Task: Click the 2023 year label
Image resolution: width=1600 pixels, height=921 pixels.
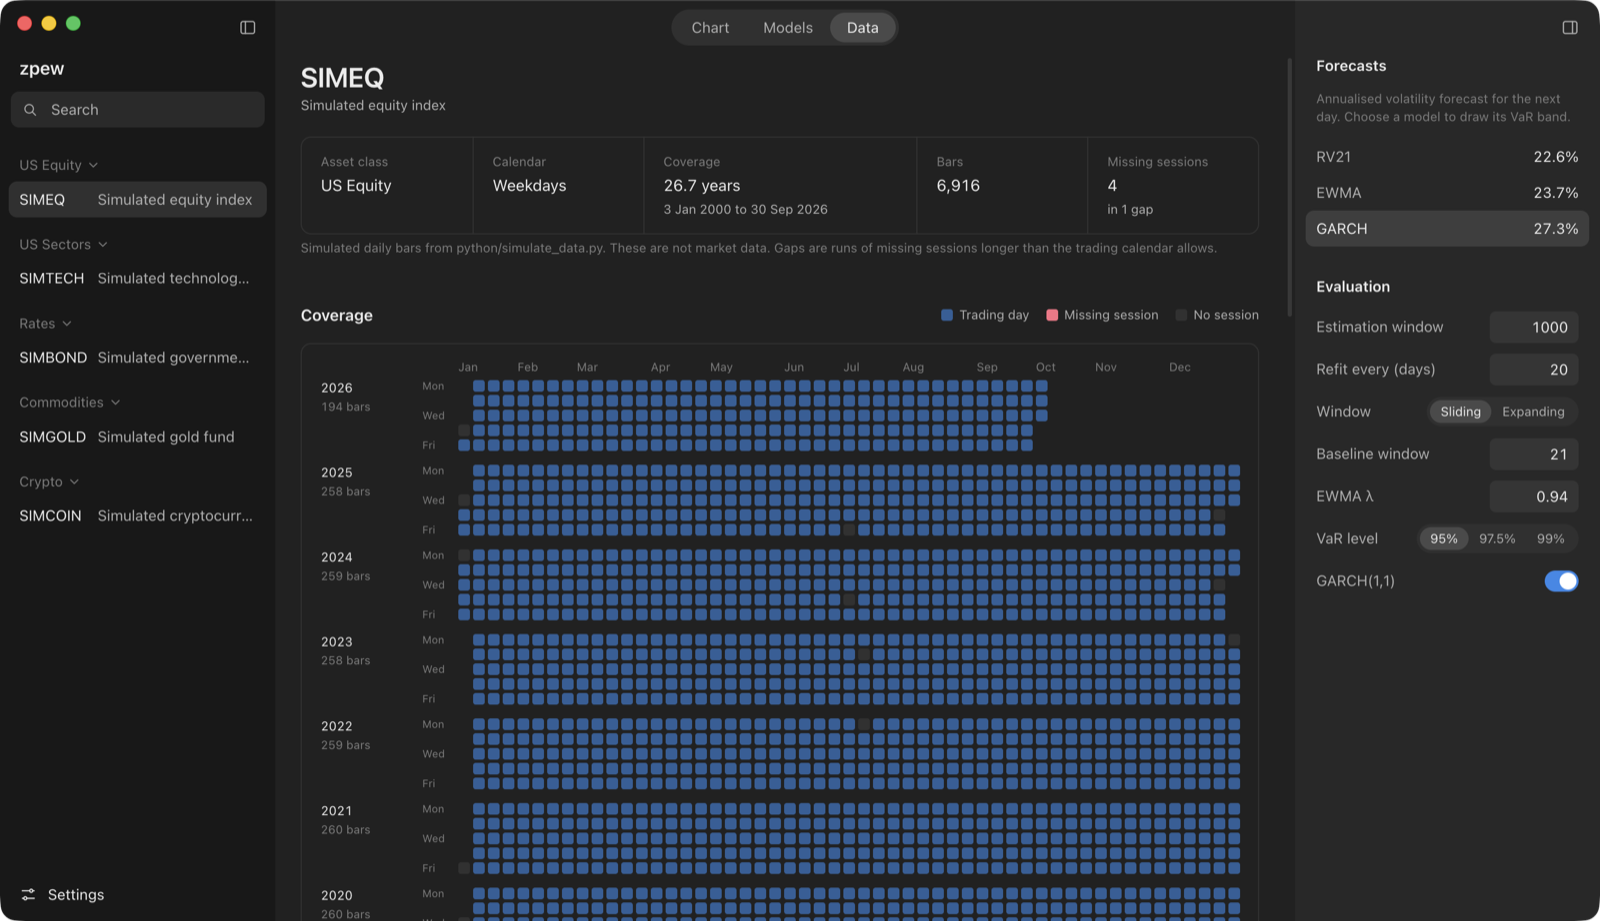Action: tap(337, 642)
